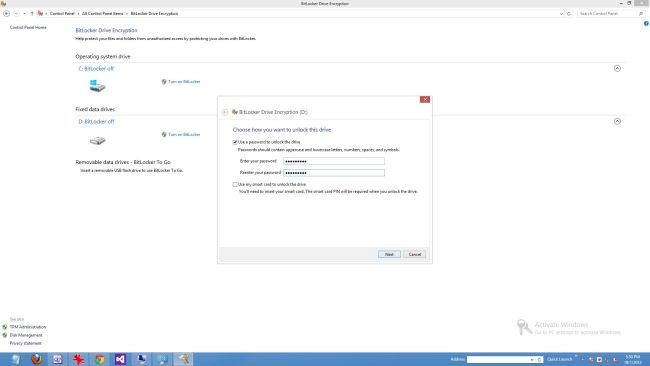Click Next in the BitLocker dialog

pos(389,255)
